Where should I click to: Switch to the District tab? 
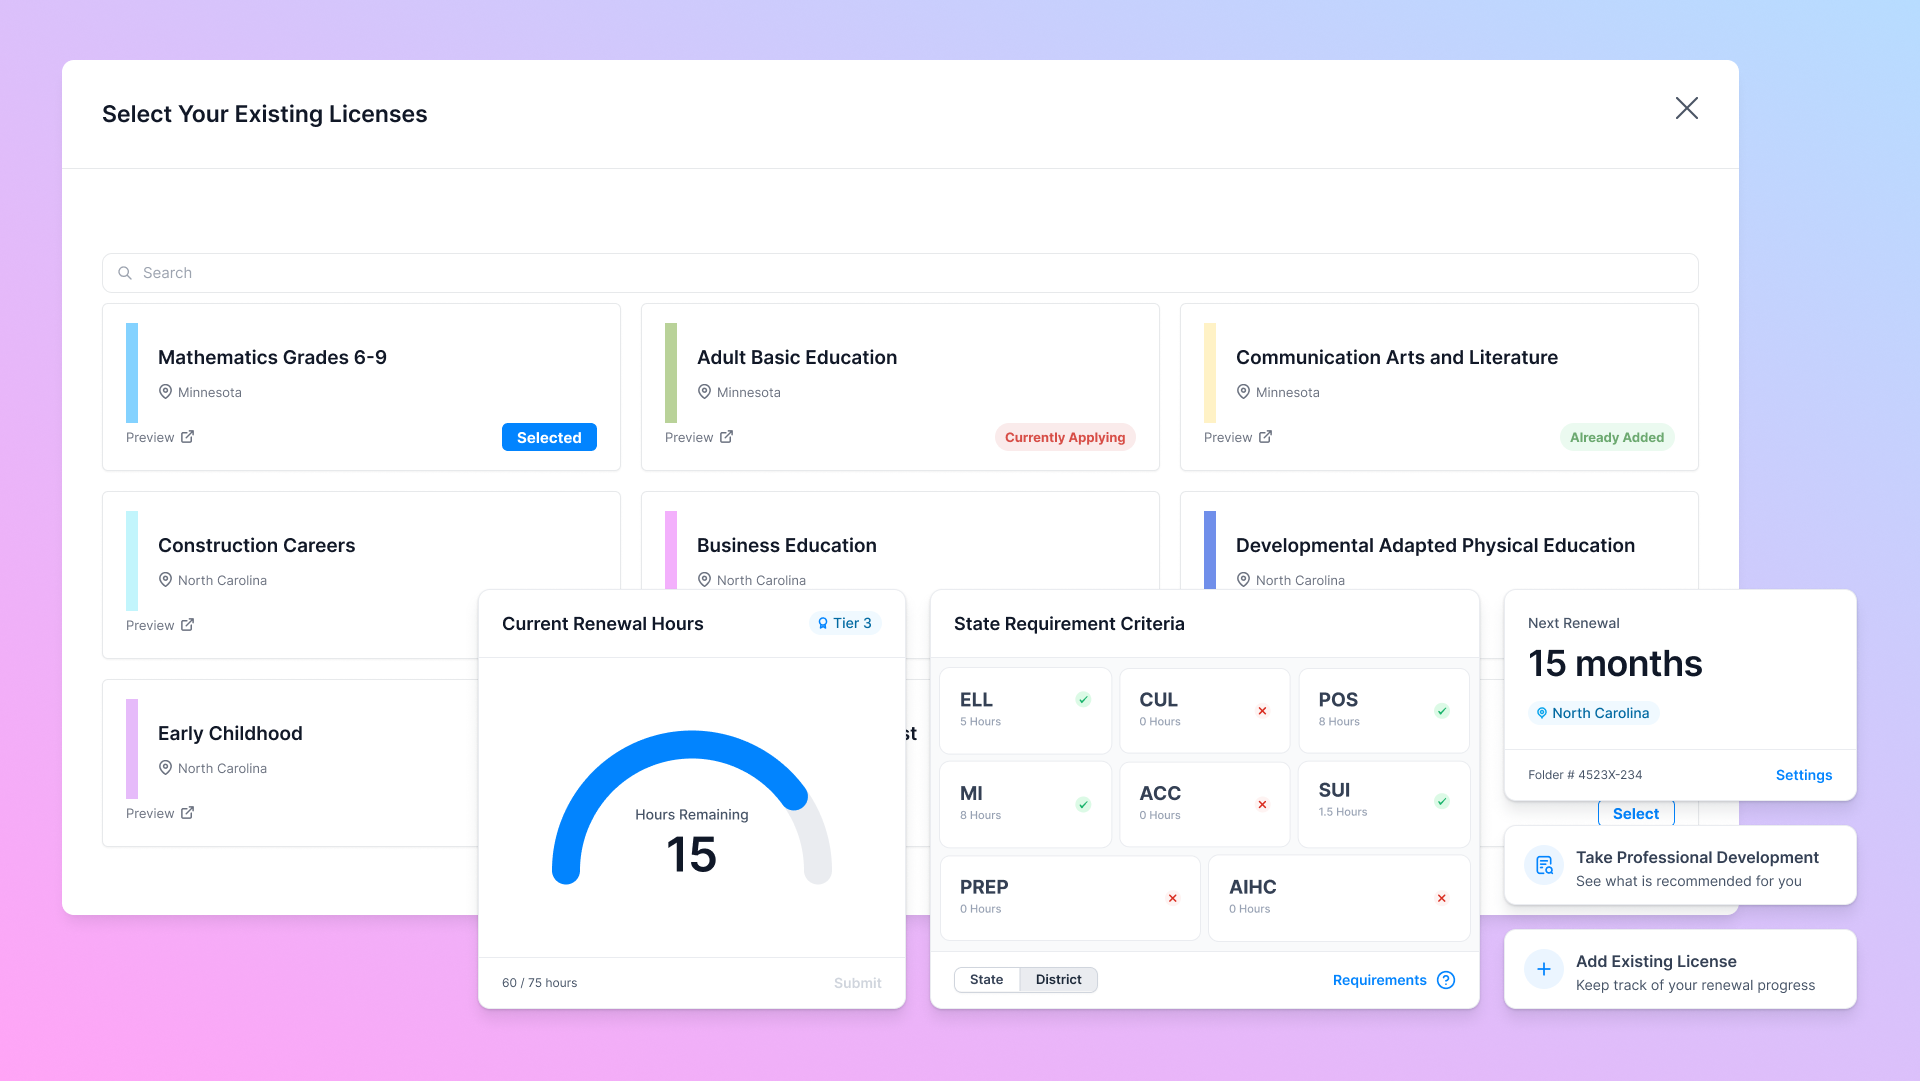[x=1058, y=979]
